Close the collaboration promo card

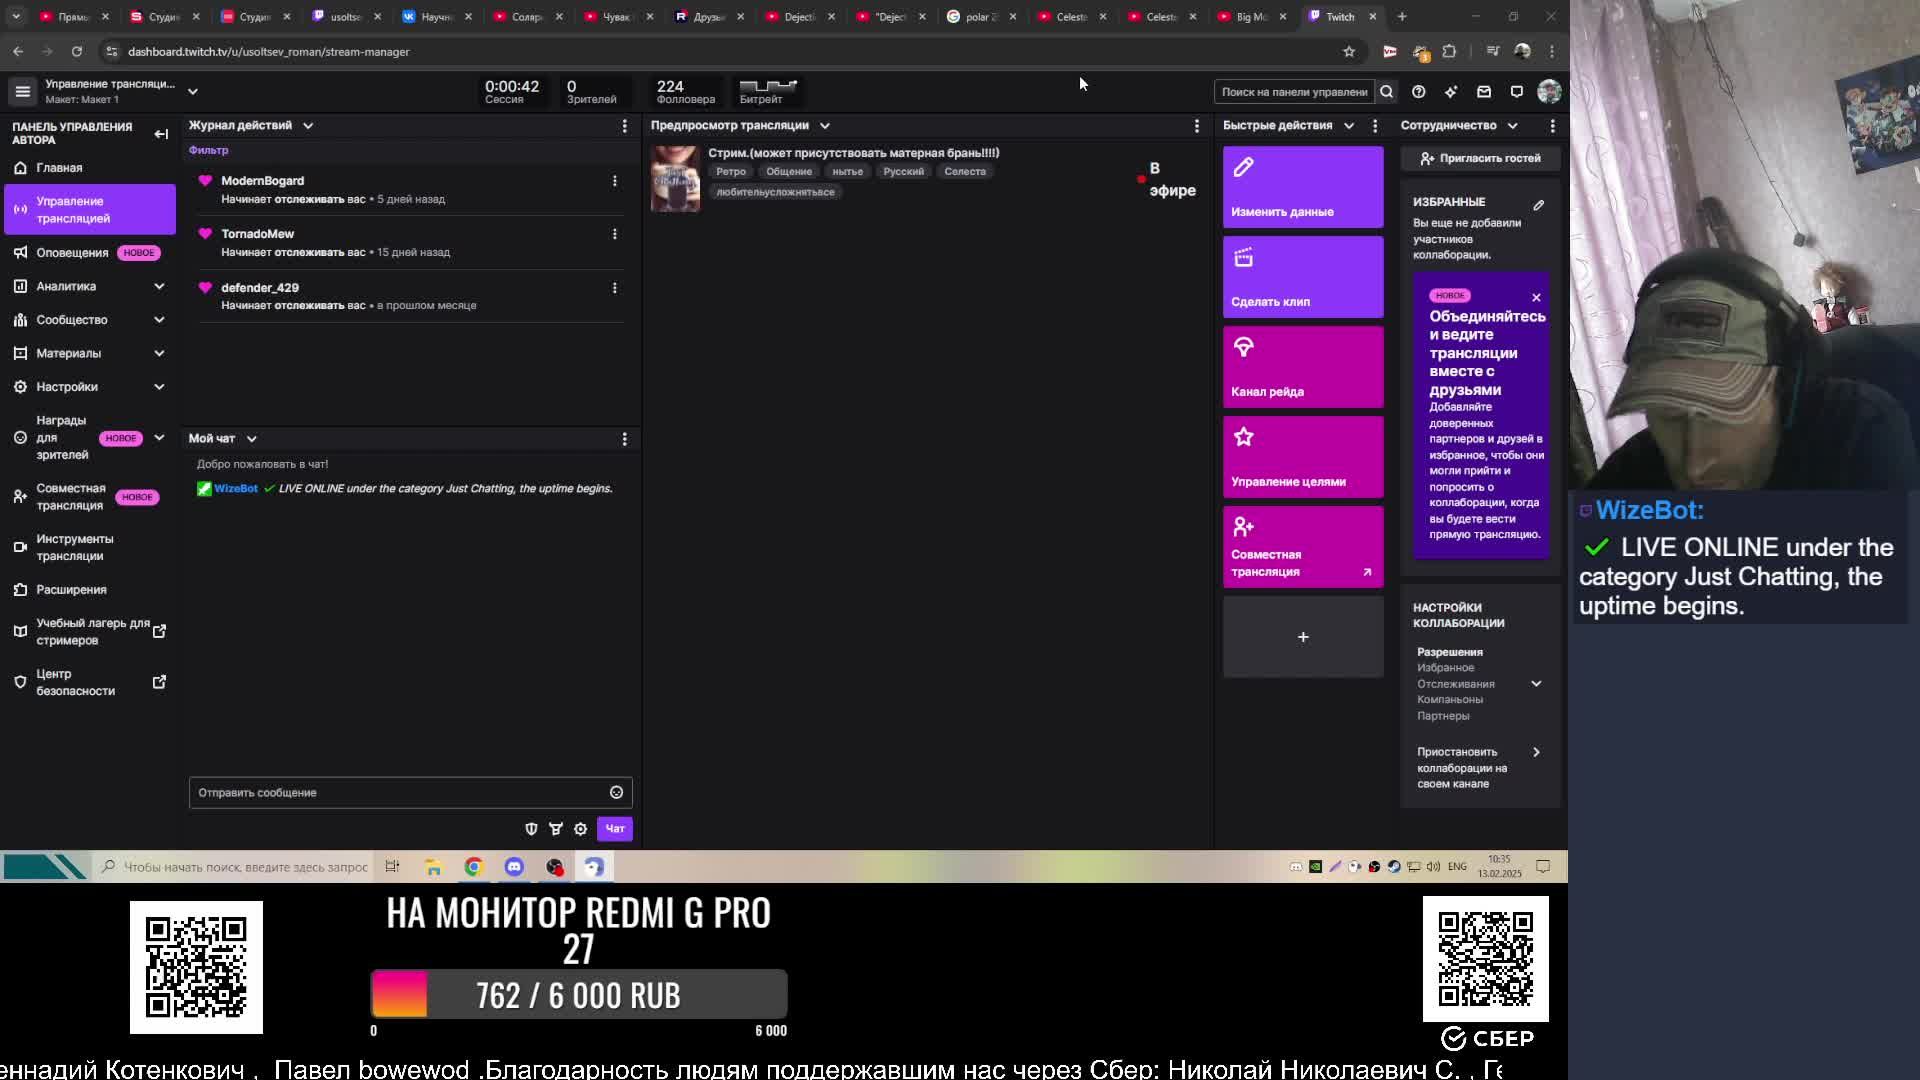click(x=1536, y=297)
